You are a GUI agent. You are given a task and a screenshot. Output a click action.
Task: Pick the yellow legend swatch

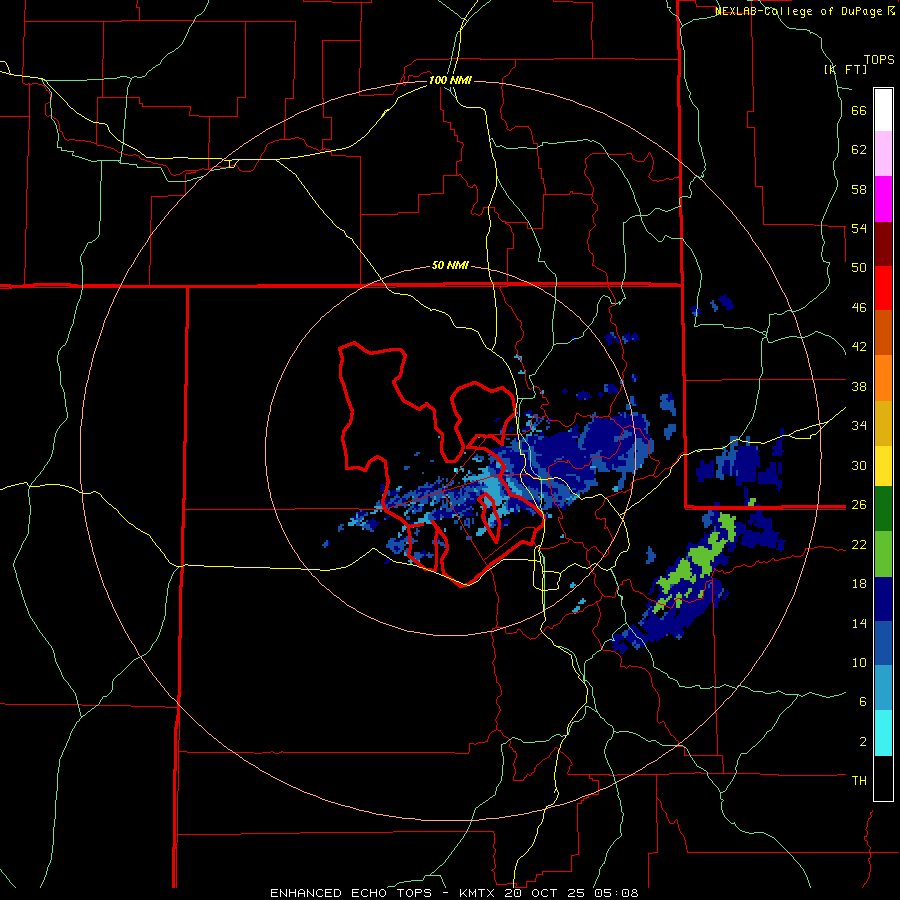883,466
